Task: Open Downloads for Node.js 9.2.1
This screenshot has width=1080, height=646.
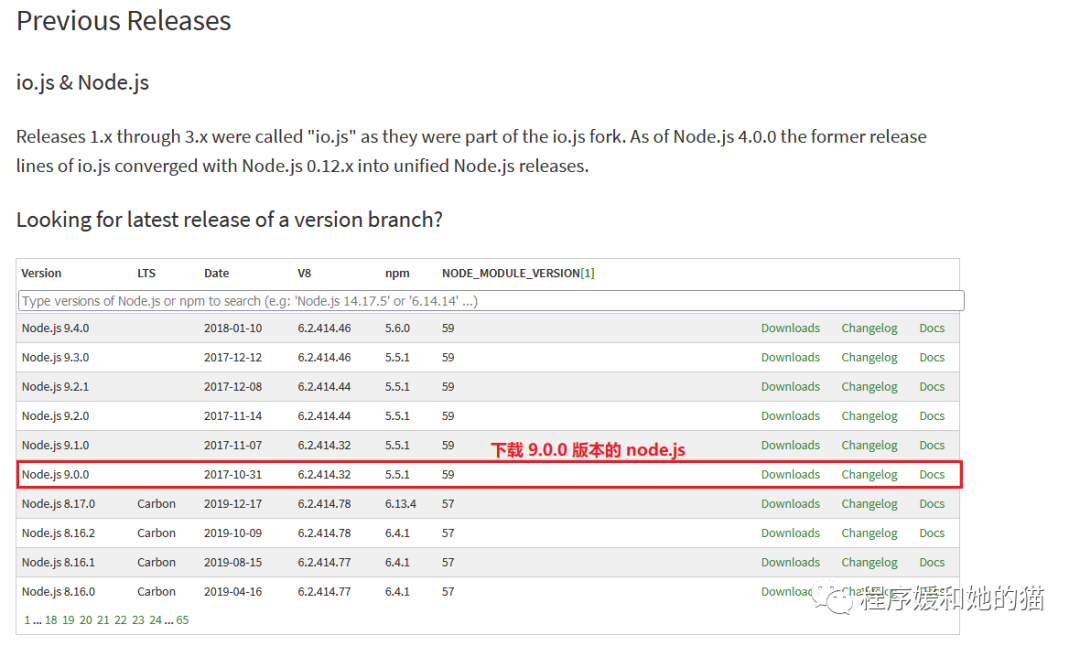Action: click(x=790, y=387)
